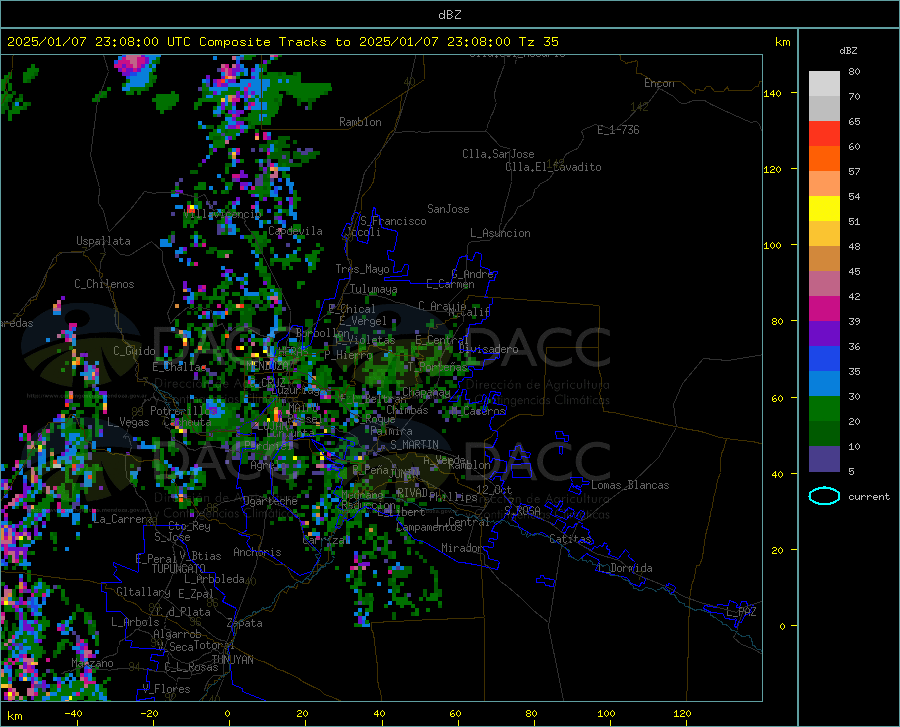900x727 pixels.
Task: Click the dBZ title at top
Action: [x=449, y=15]
